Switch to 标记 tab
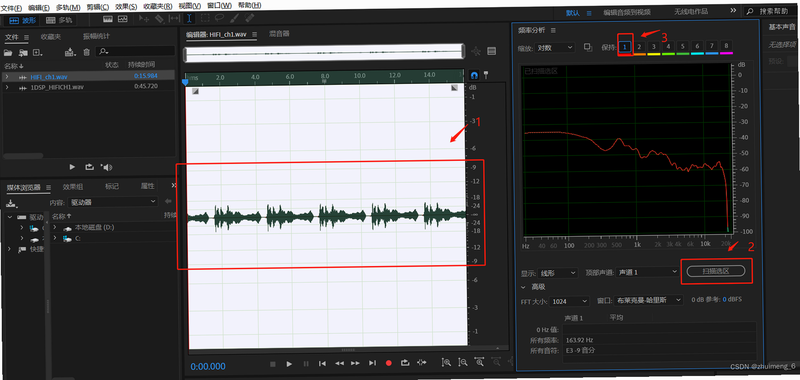Image resolution: width=800 pixels, height=380 pixels. pyautogui.click(x=112, y=187)
